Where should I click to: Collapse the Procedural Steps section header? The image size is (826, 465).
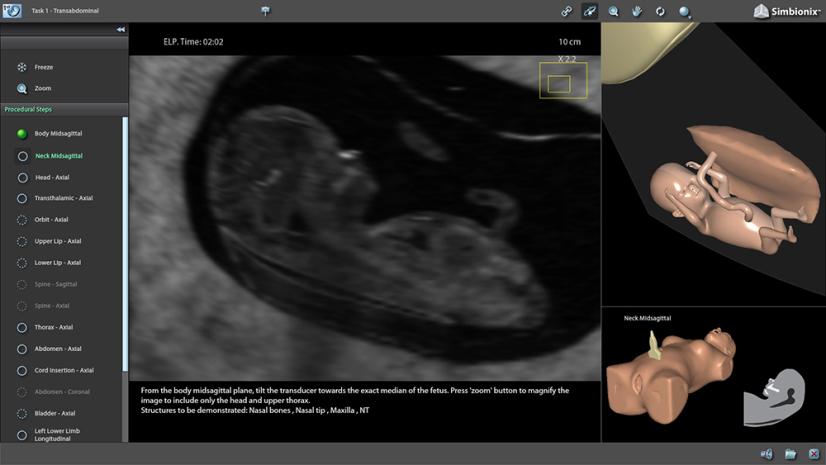[x=62, y=108]
